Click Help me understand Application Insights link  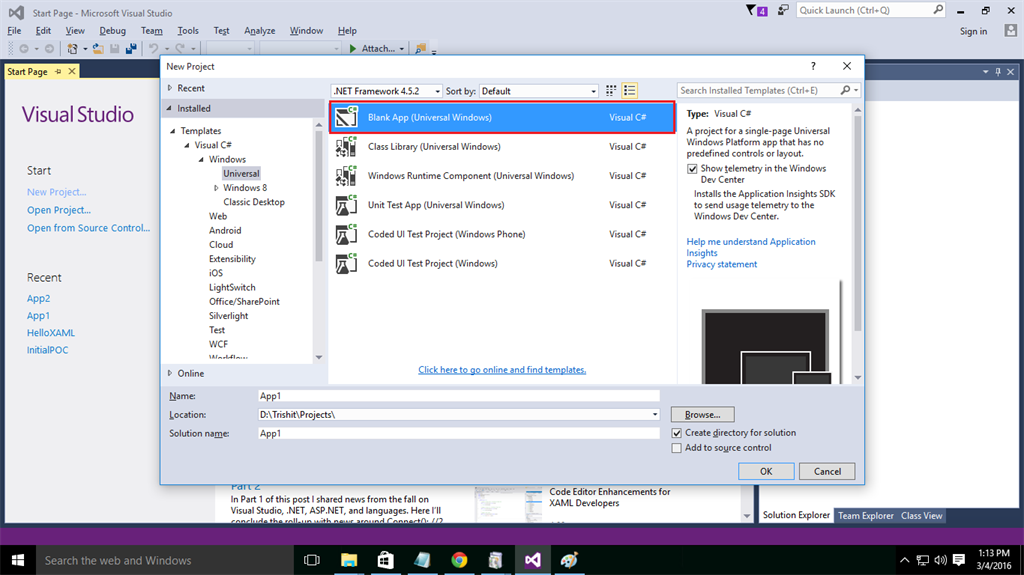tap(750, 247)
